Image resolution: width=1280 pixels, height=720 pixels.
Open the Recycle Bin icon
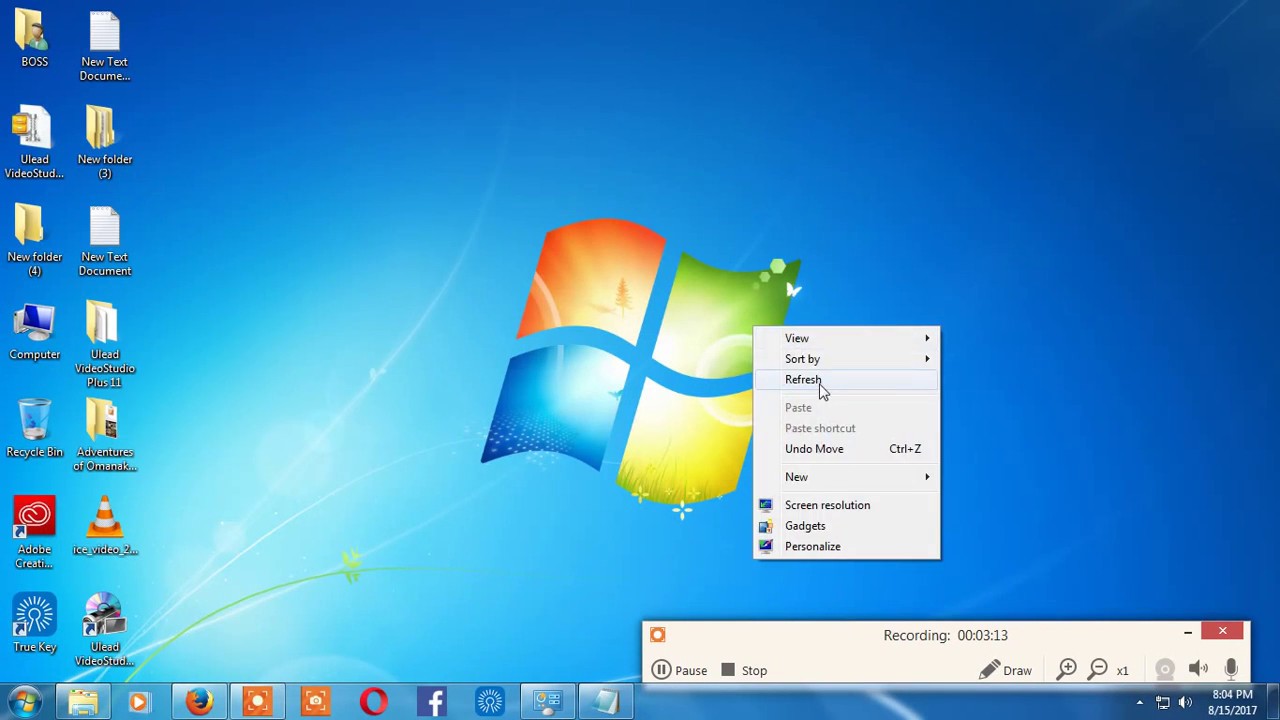[34, 429]
